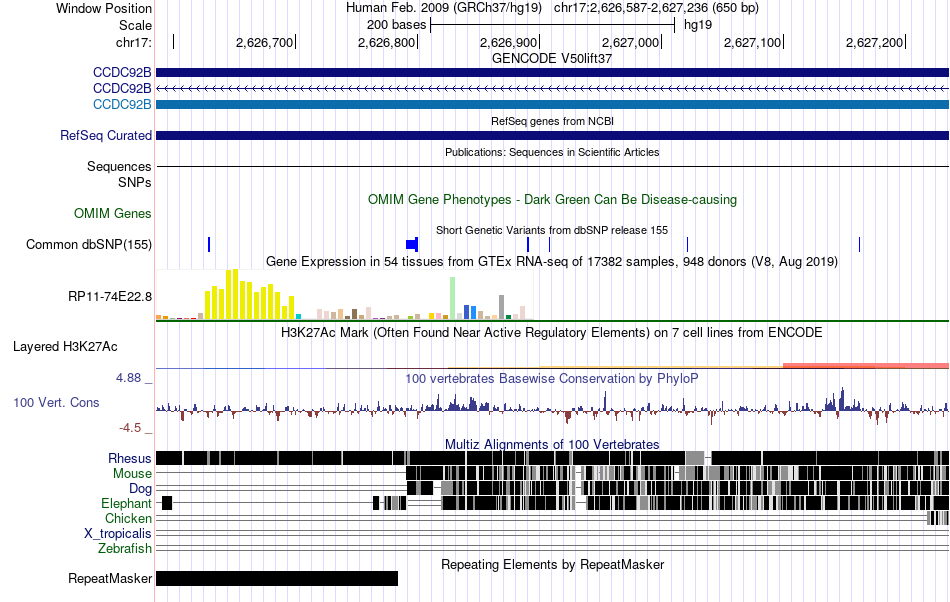
Task: Click the Common dbSNP(155) track label
Action: pos(89,244)
